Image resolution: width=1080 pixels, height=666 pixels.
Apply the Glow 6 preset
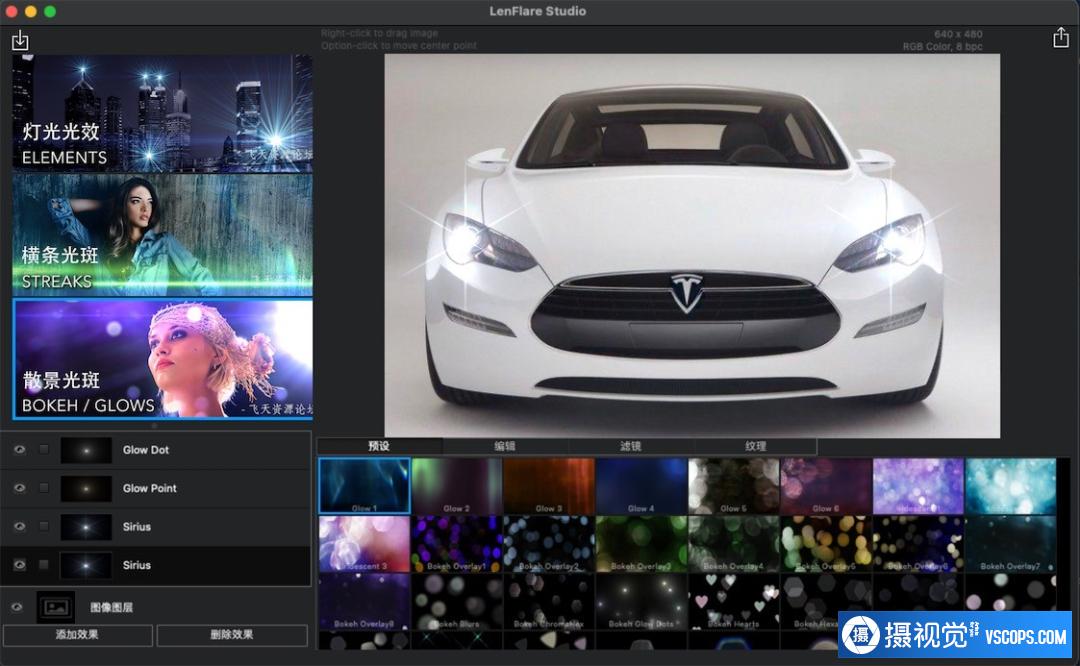coord(826,486)
